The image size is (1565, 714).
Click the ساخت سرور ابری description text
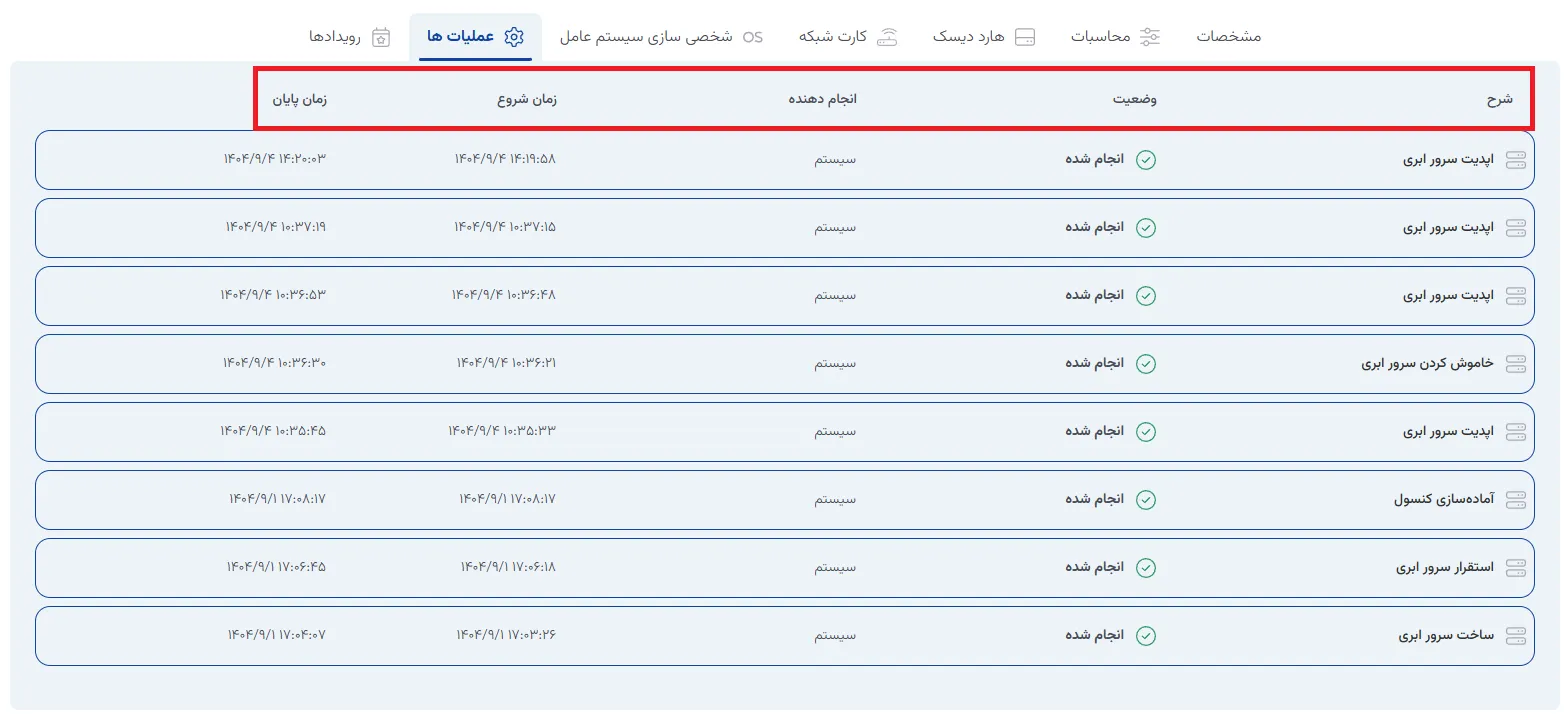(x=1446, y=636)
